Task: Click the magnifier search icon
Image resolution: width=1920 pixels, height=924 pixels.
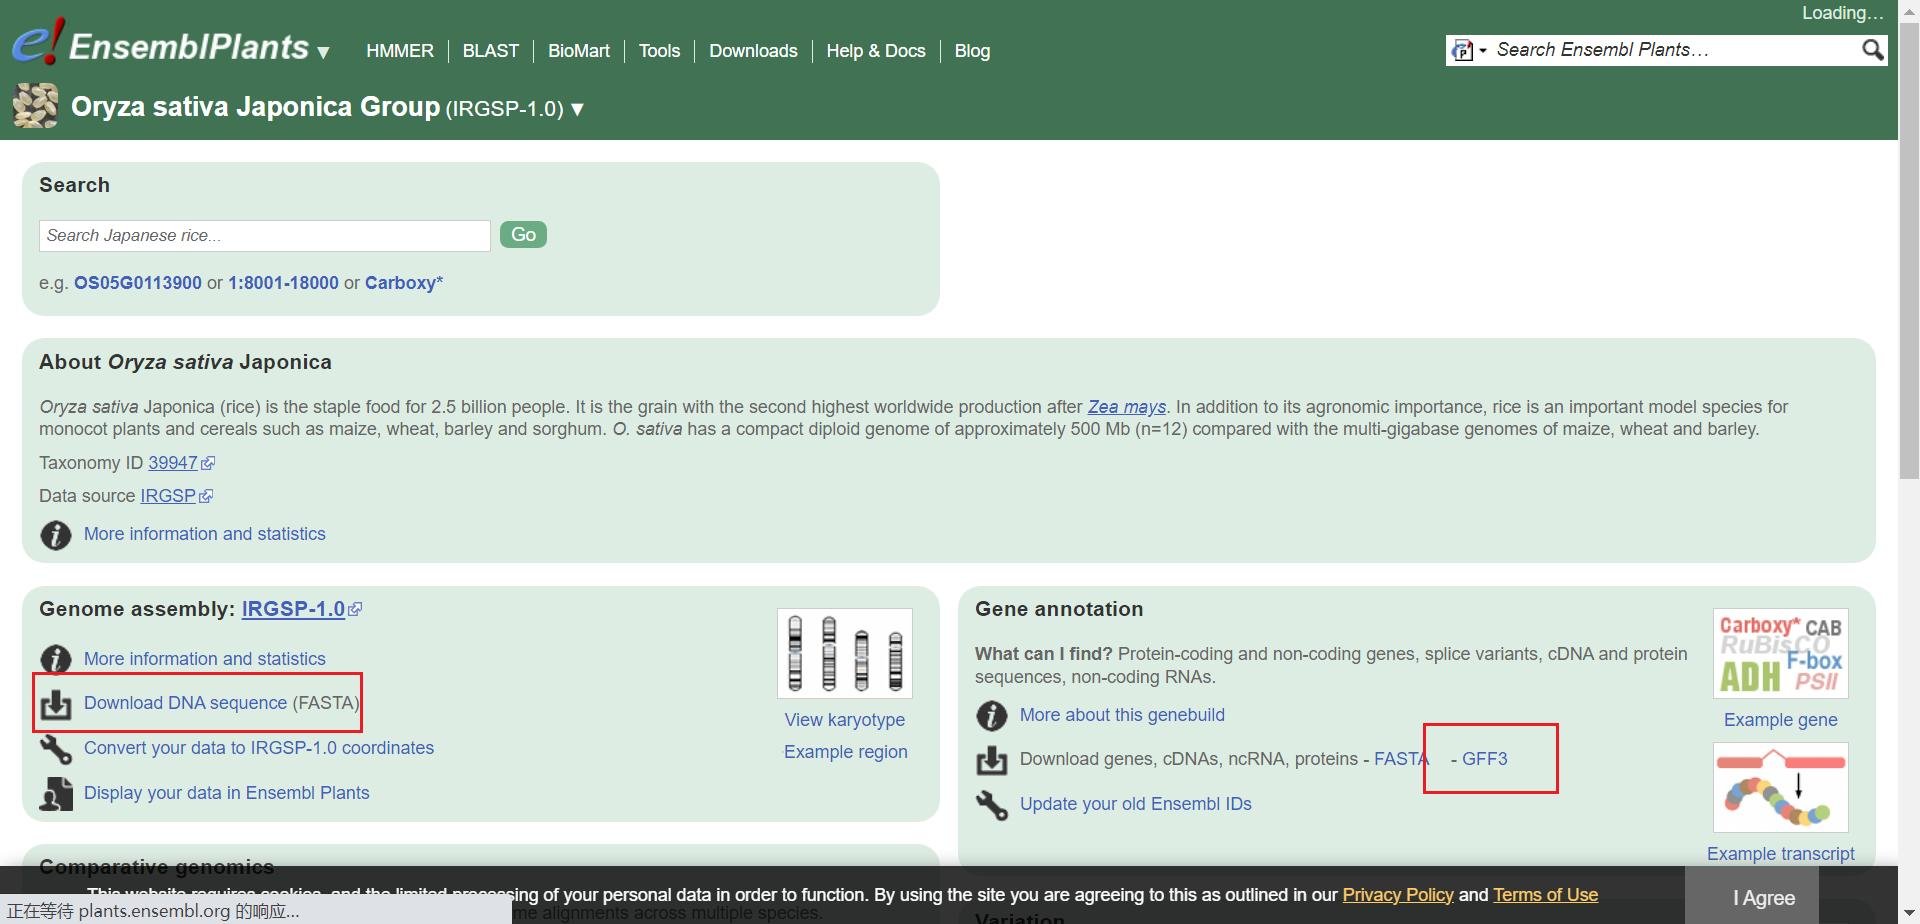Action: 1872,50
